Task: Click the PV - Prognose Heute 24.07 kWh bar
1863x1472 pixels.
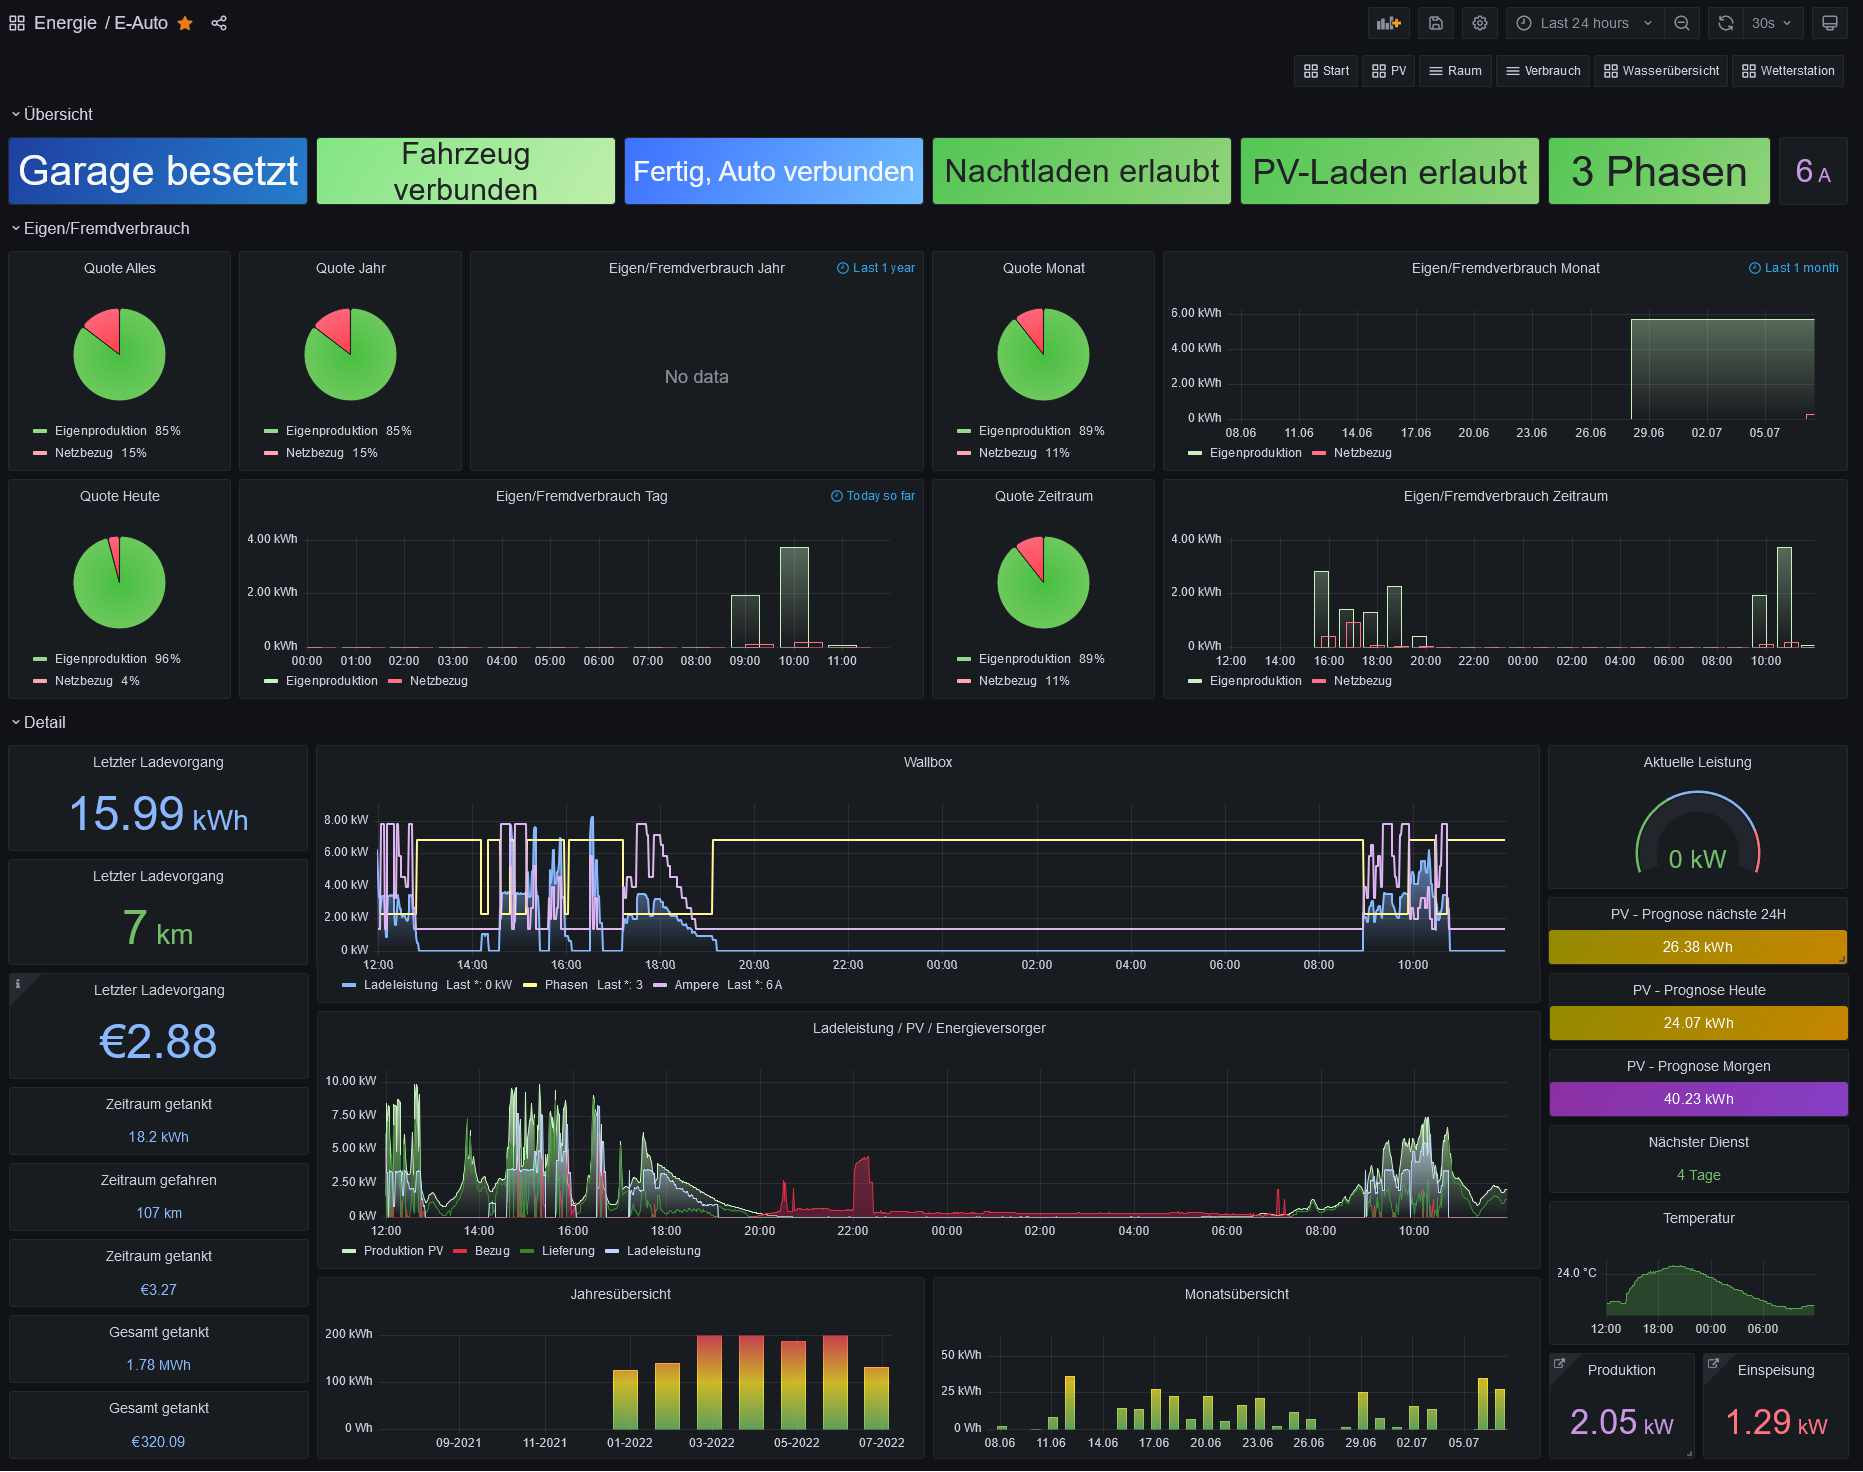Action: [x=1698, y=1023]
